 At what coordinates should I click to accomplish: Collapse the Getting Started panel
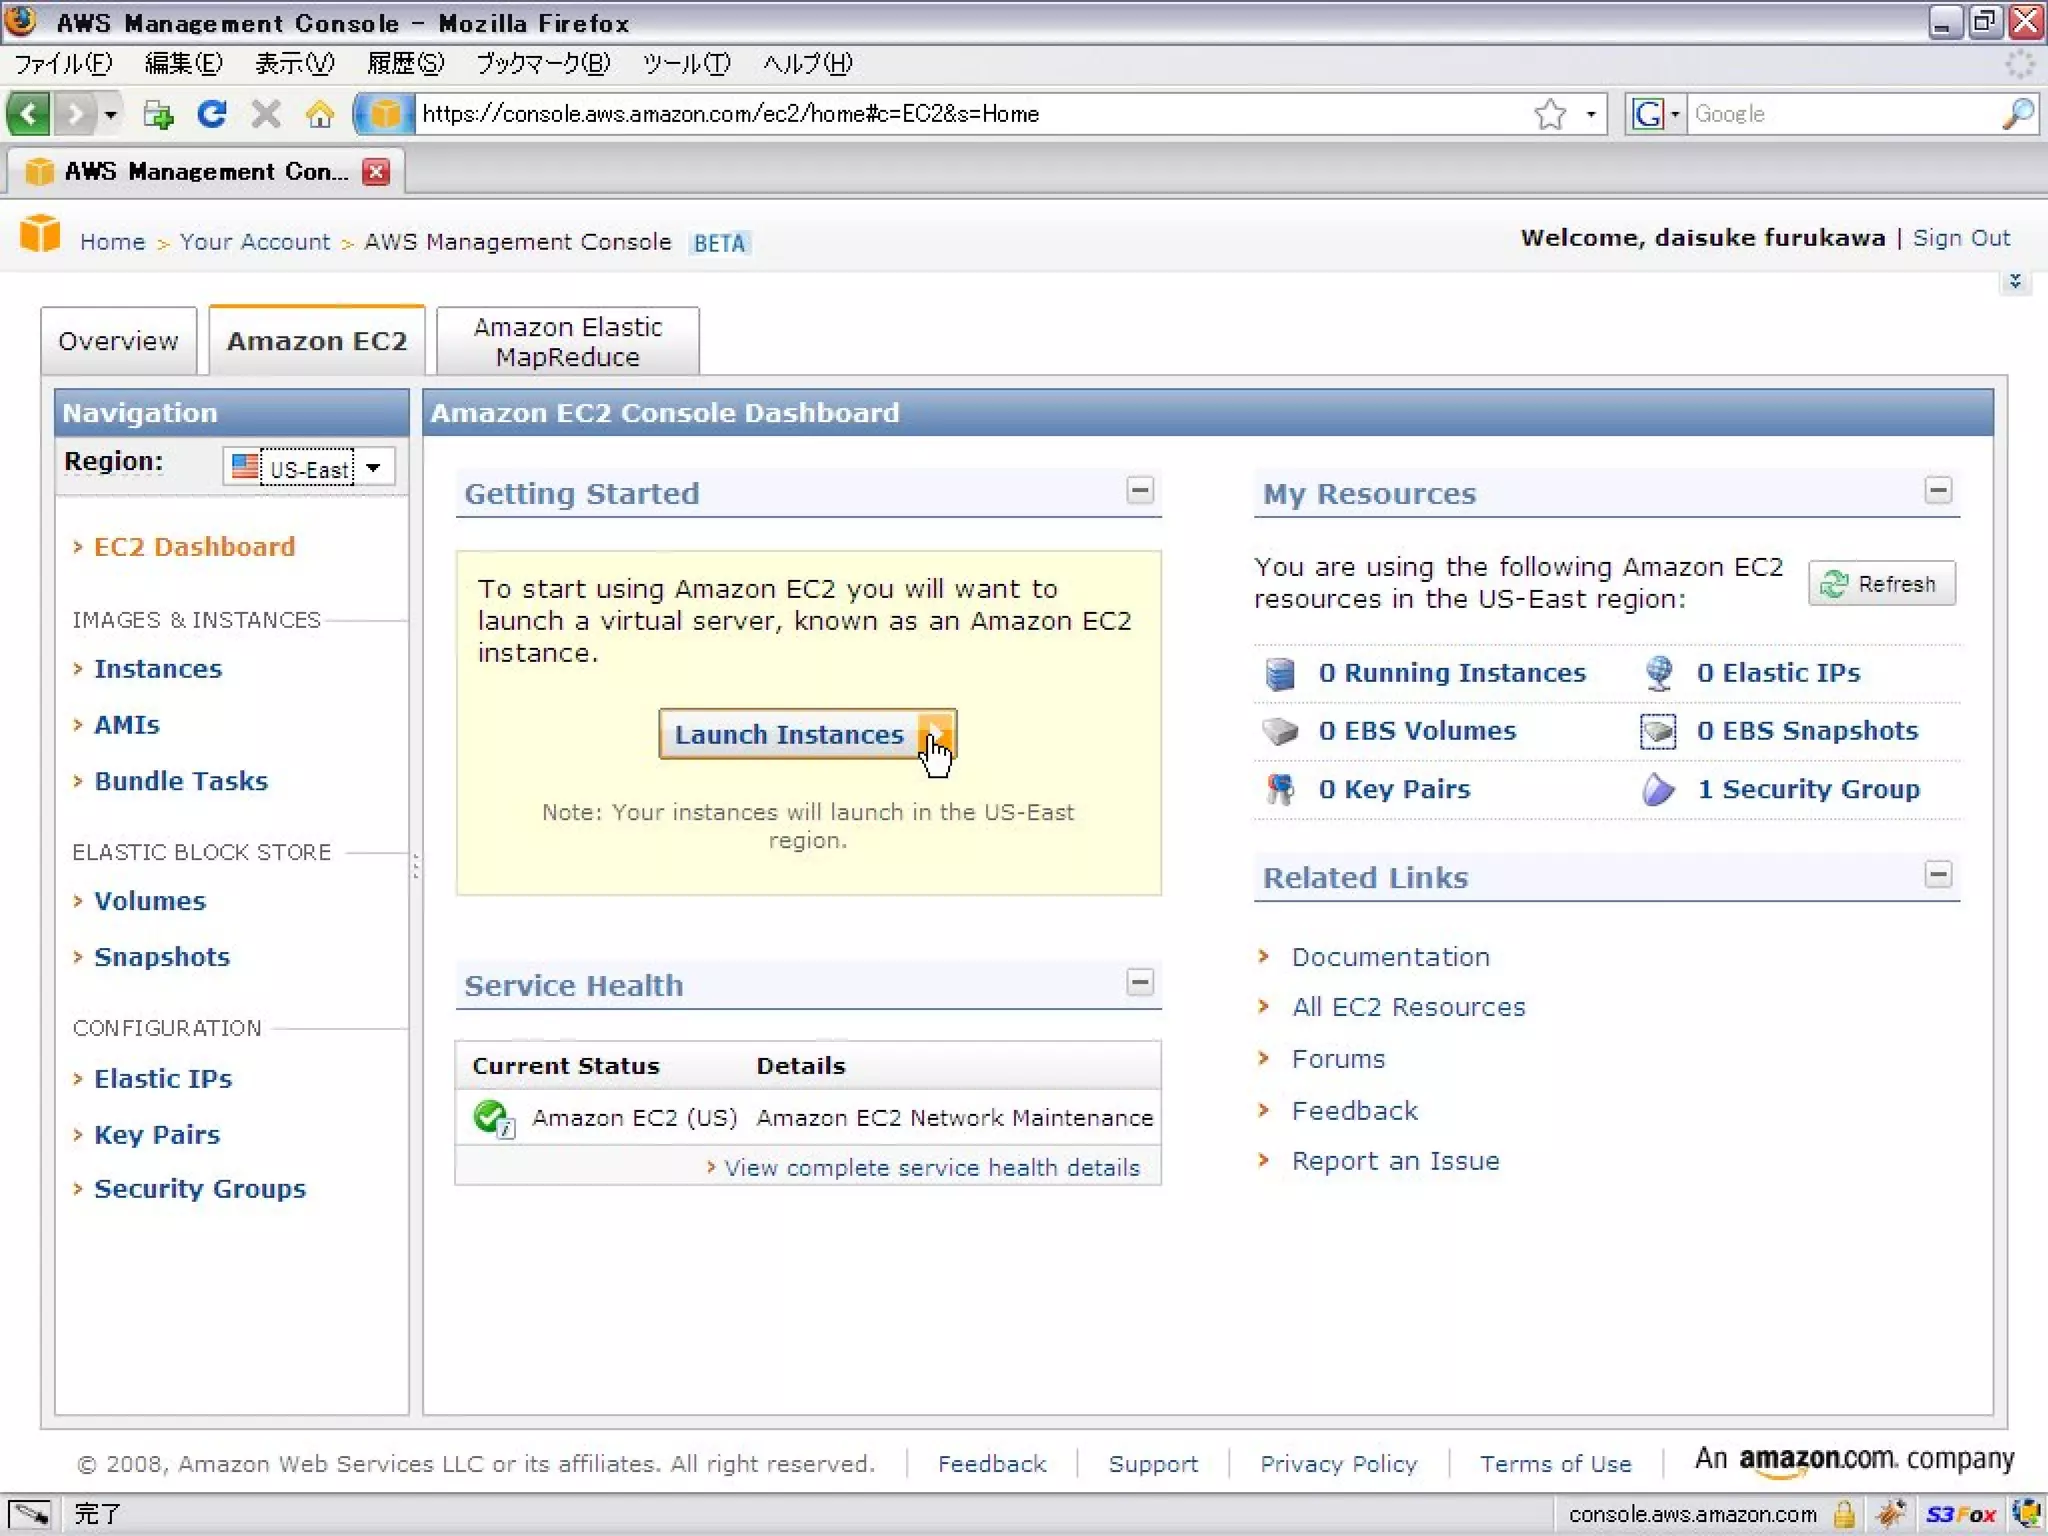tap(1140, 491)
